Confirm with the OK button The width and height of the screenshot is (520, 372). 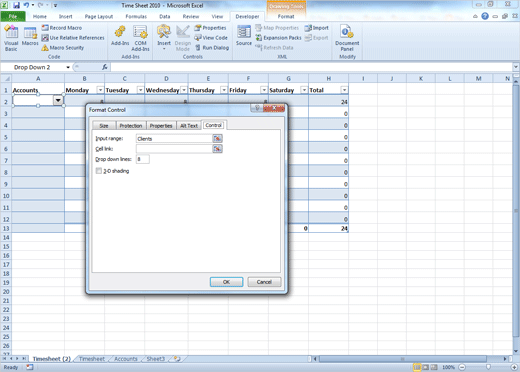coord(226,282)
